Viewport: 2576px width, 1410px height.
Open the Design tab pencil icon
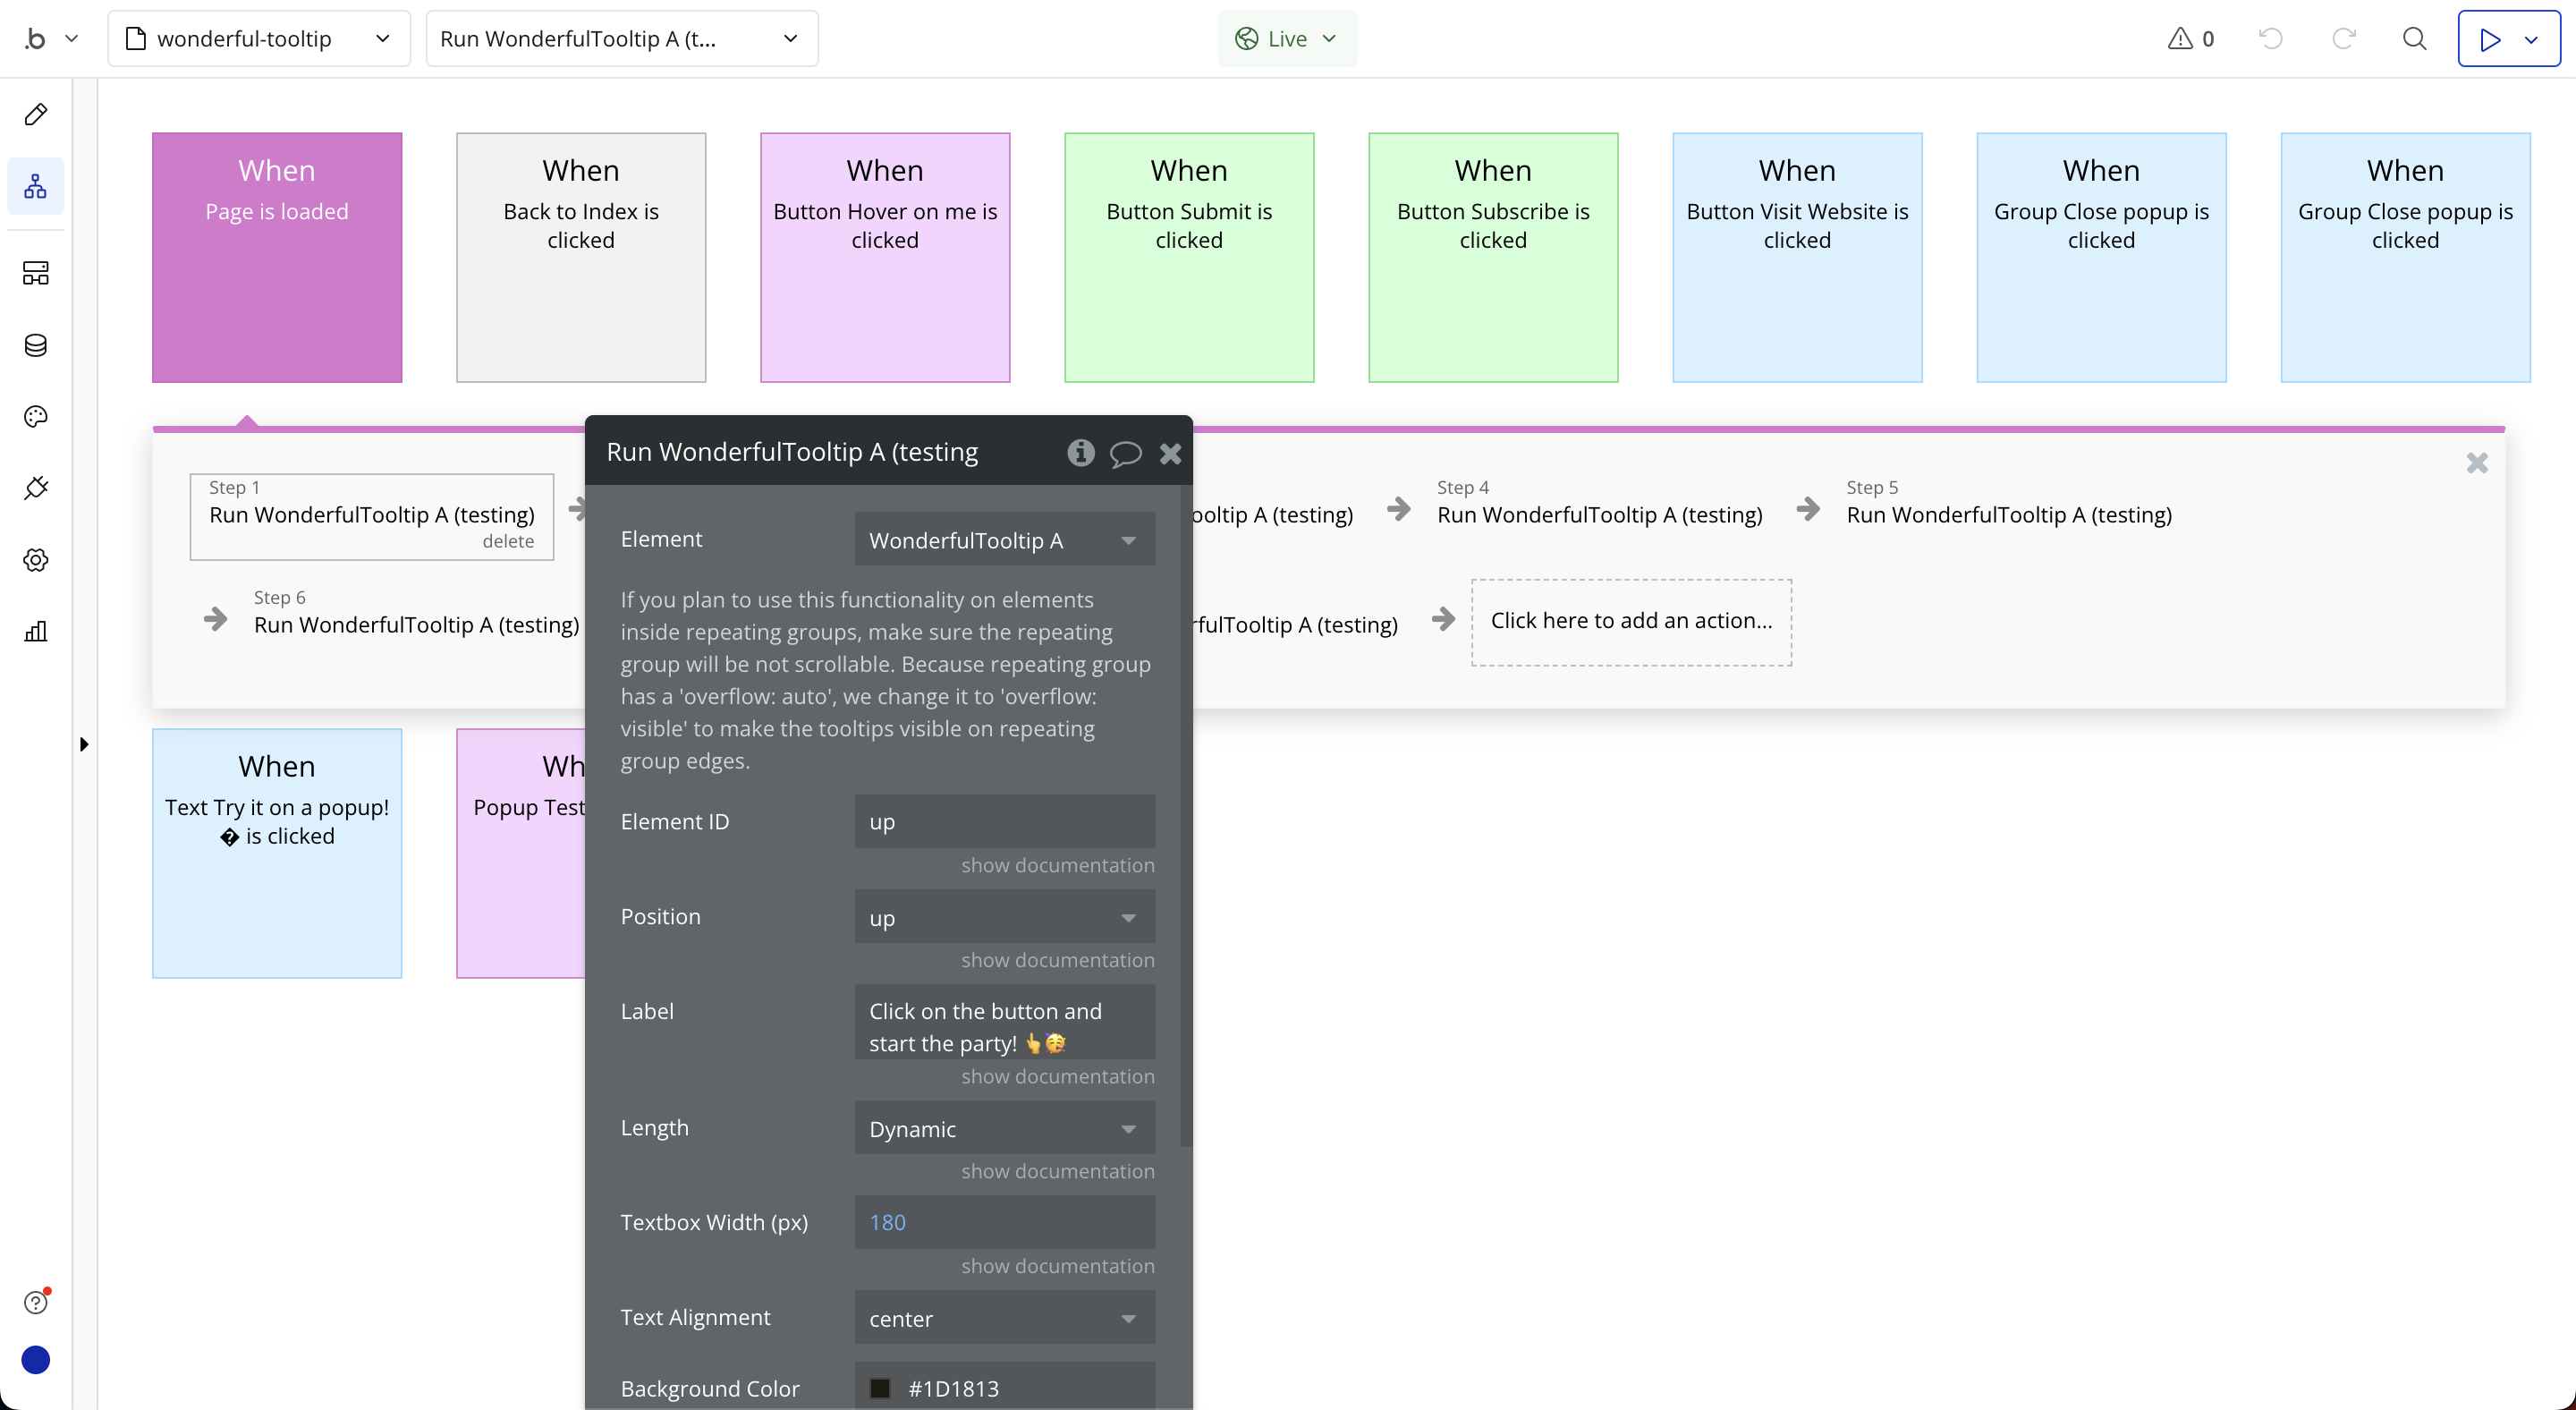(36, 114)
